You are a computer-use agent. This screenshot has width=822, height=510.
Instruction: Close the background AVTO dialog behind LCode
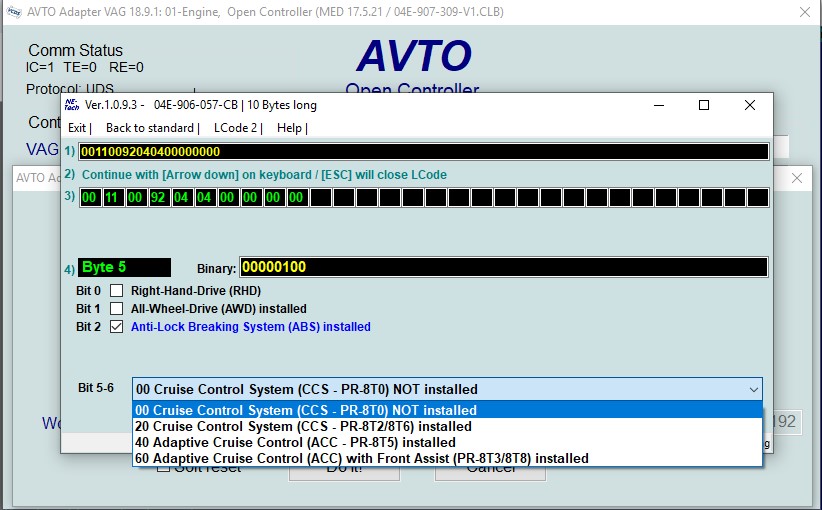point(797,178)
